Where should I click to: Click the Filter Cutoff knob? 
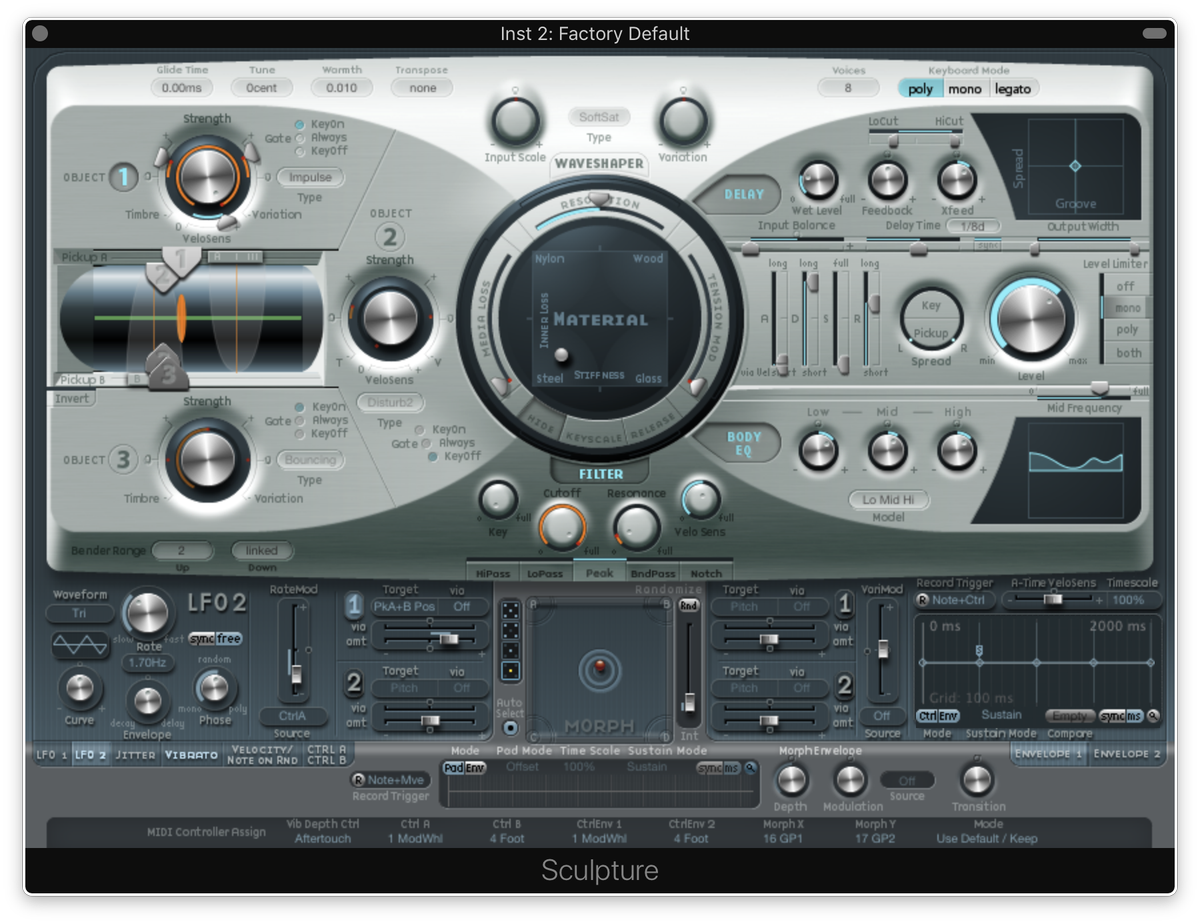click(x=562, y=526)
